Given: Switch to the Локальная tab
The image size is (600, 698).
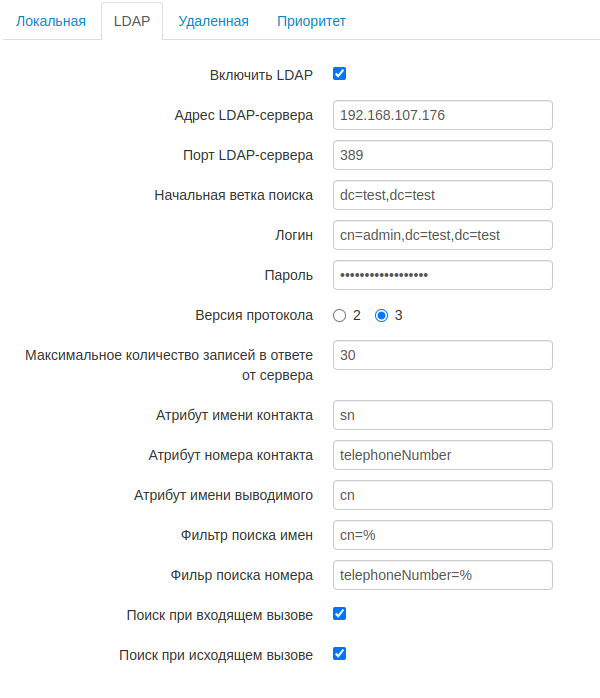Looking at the screenshot, I should coord(51,21).
